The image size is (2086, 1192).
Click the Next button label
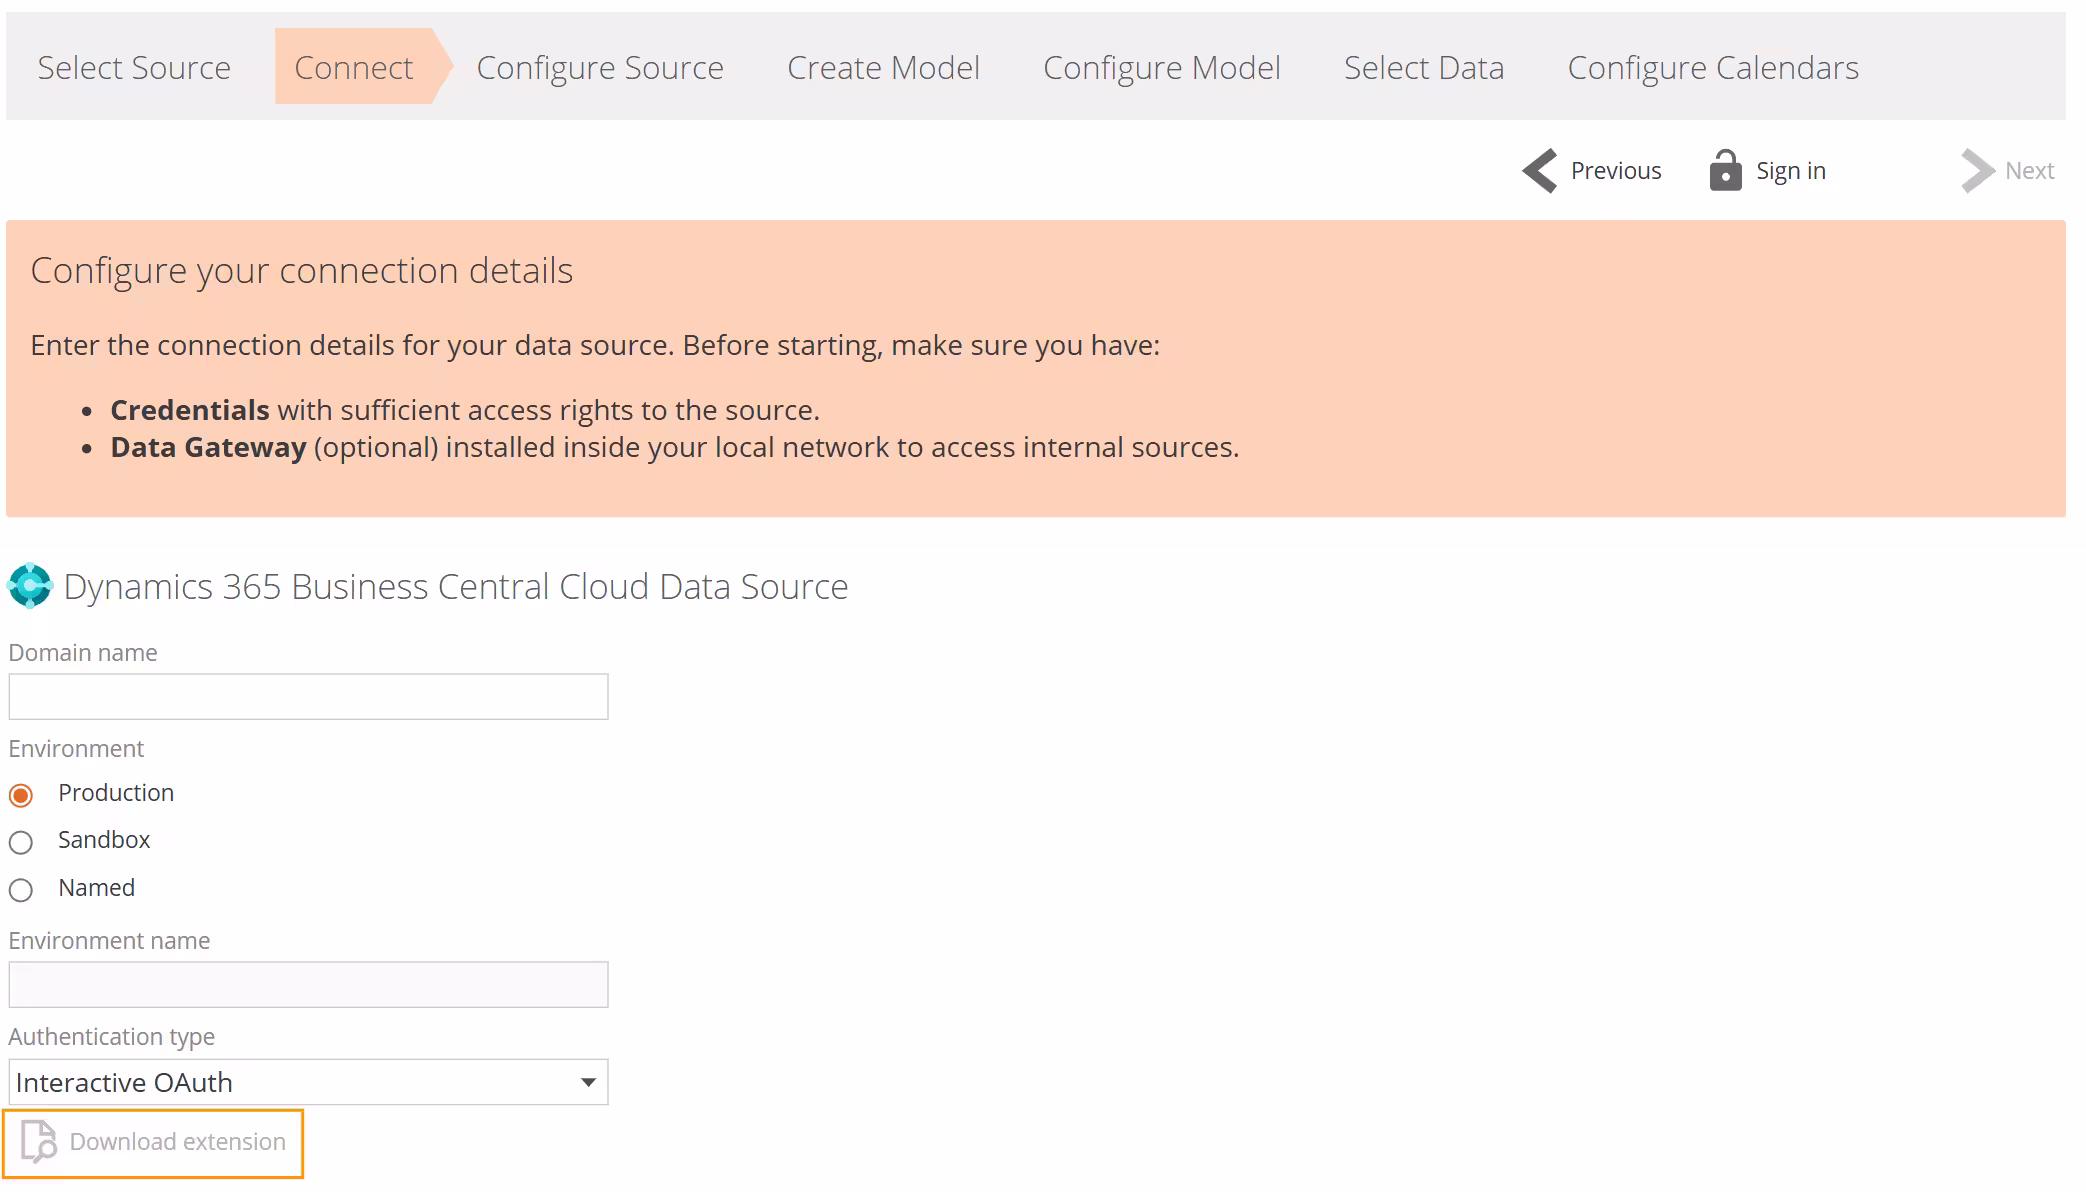[x=2029, y=171]
